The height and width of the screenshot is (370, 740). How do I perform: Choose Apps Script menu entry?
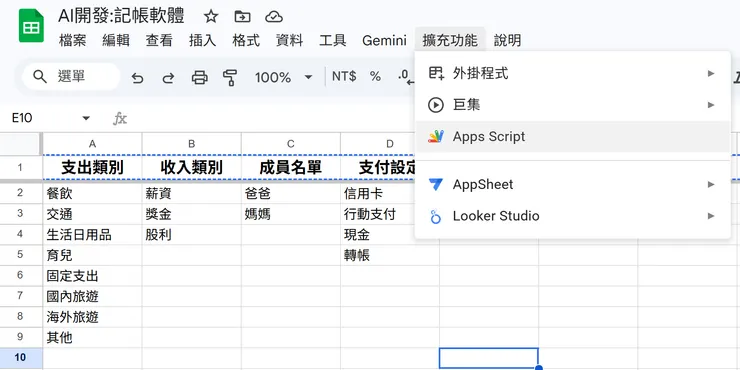click(x=572, y=136)
